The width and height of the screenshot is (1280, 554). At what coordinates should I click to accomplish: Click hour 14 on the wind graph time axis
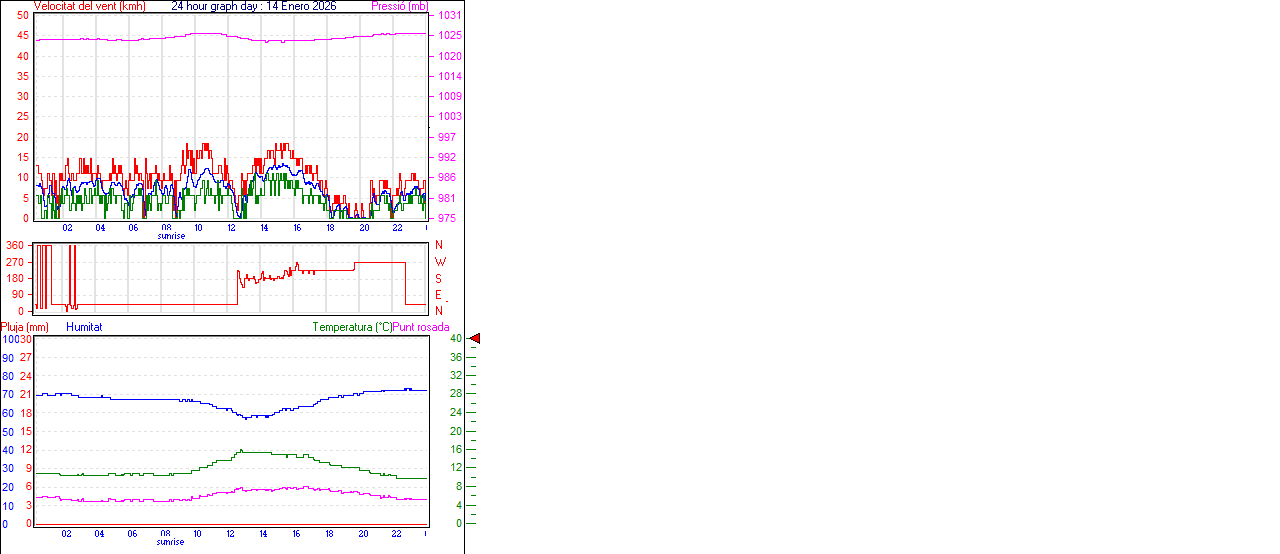pyautogui.click(x=264, y=227)
